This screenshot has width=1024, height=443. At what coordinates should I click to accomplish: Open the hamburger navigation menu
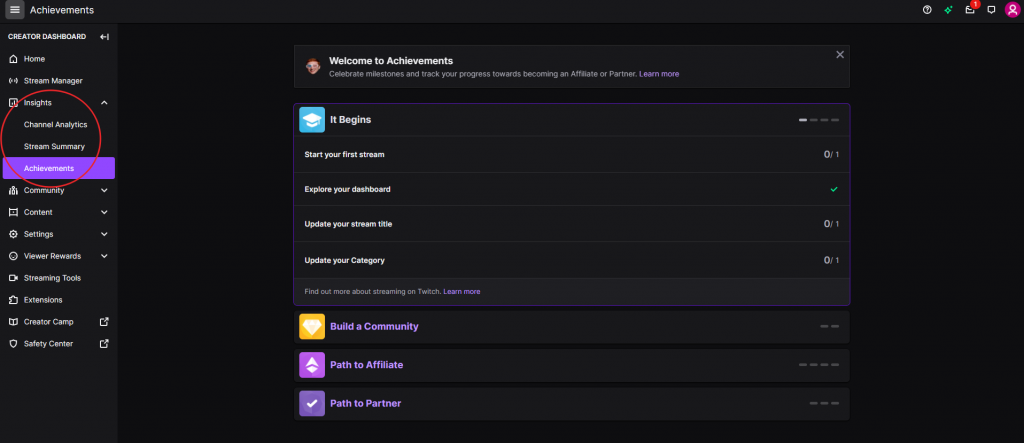coord(15,10)
